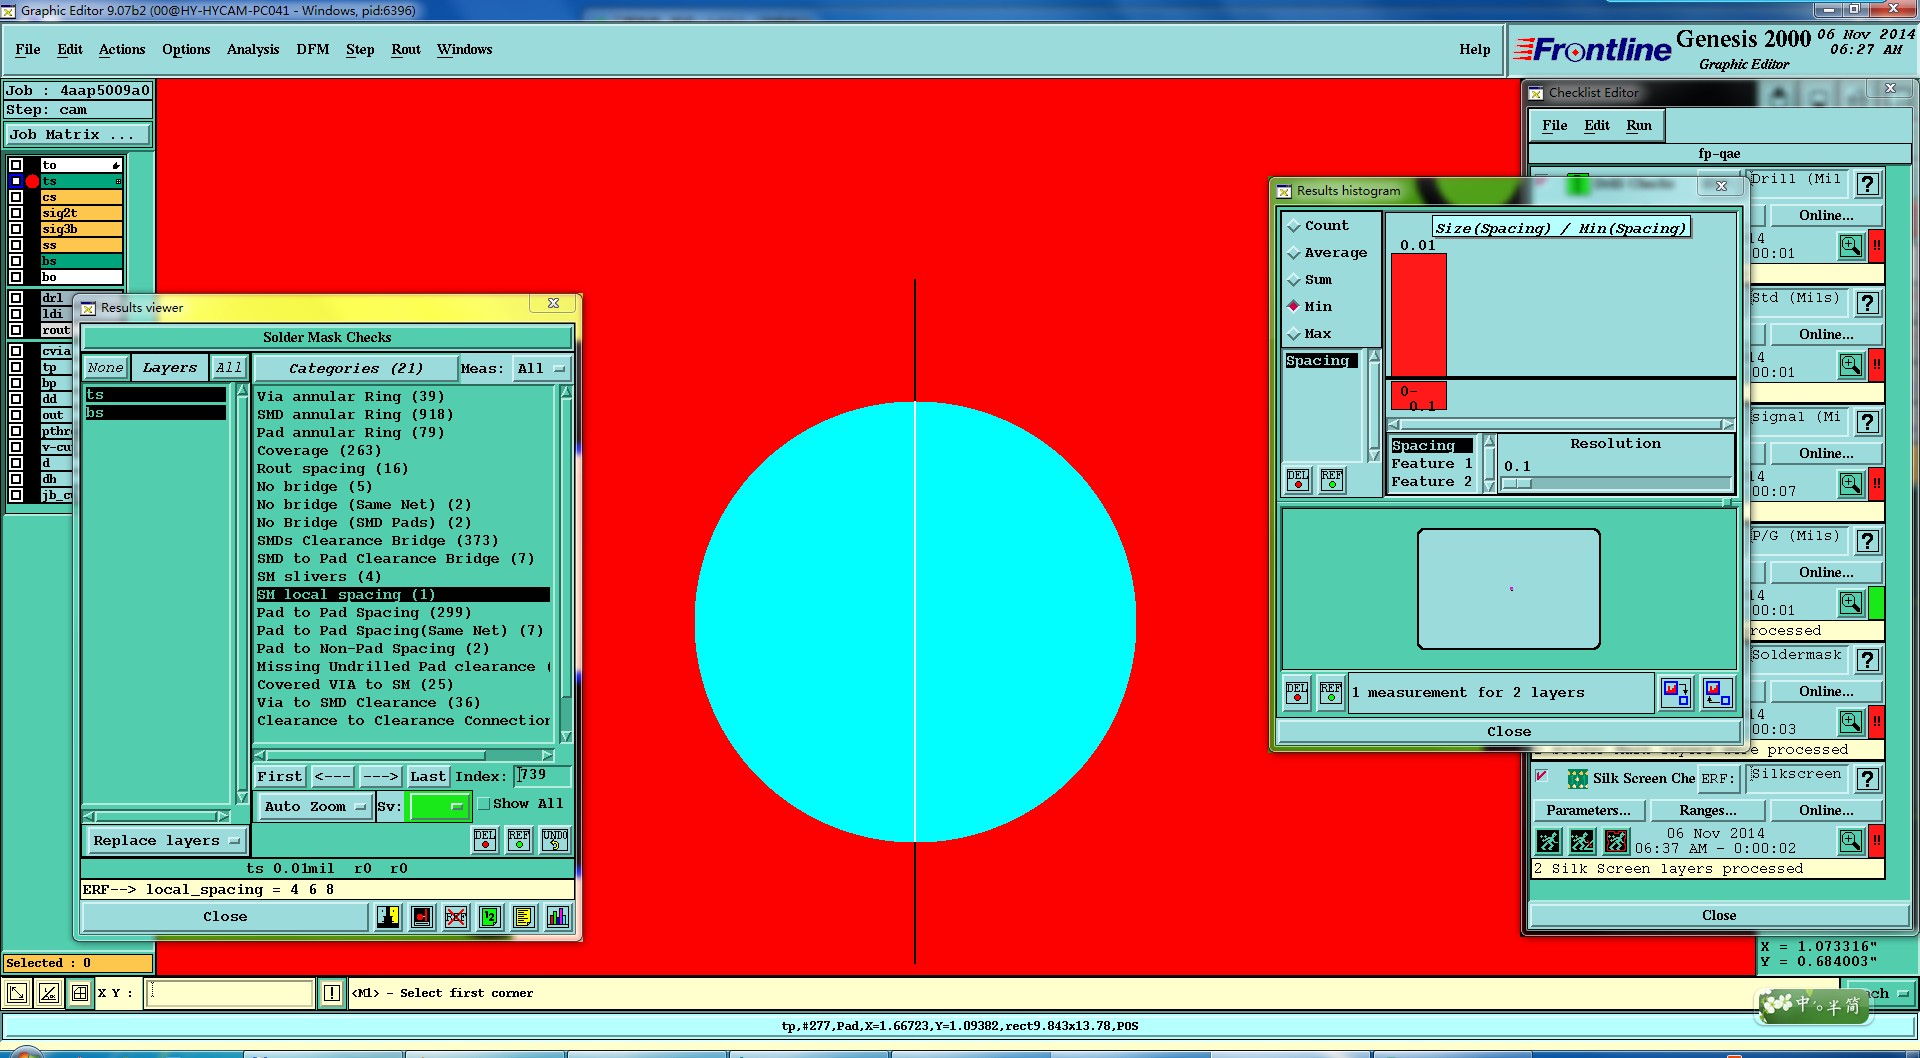
Task: Click the help question mark next to Soldermask ERF
Action: [x=1867, y=660]
